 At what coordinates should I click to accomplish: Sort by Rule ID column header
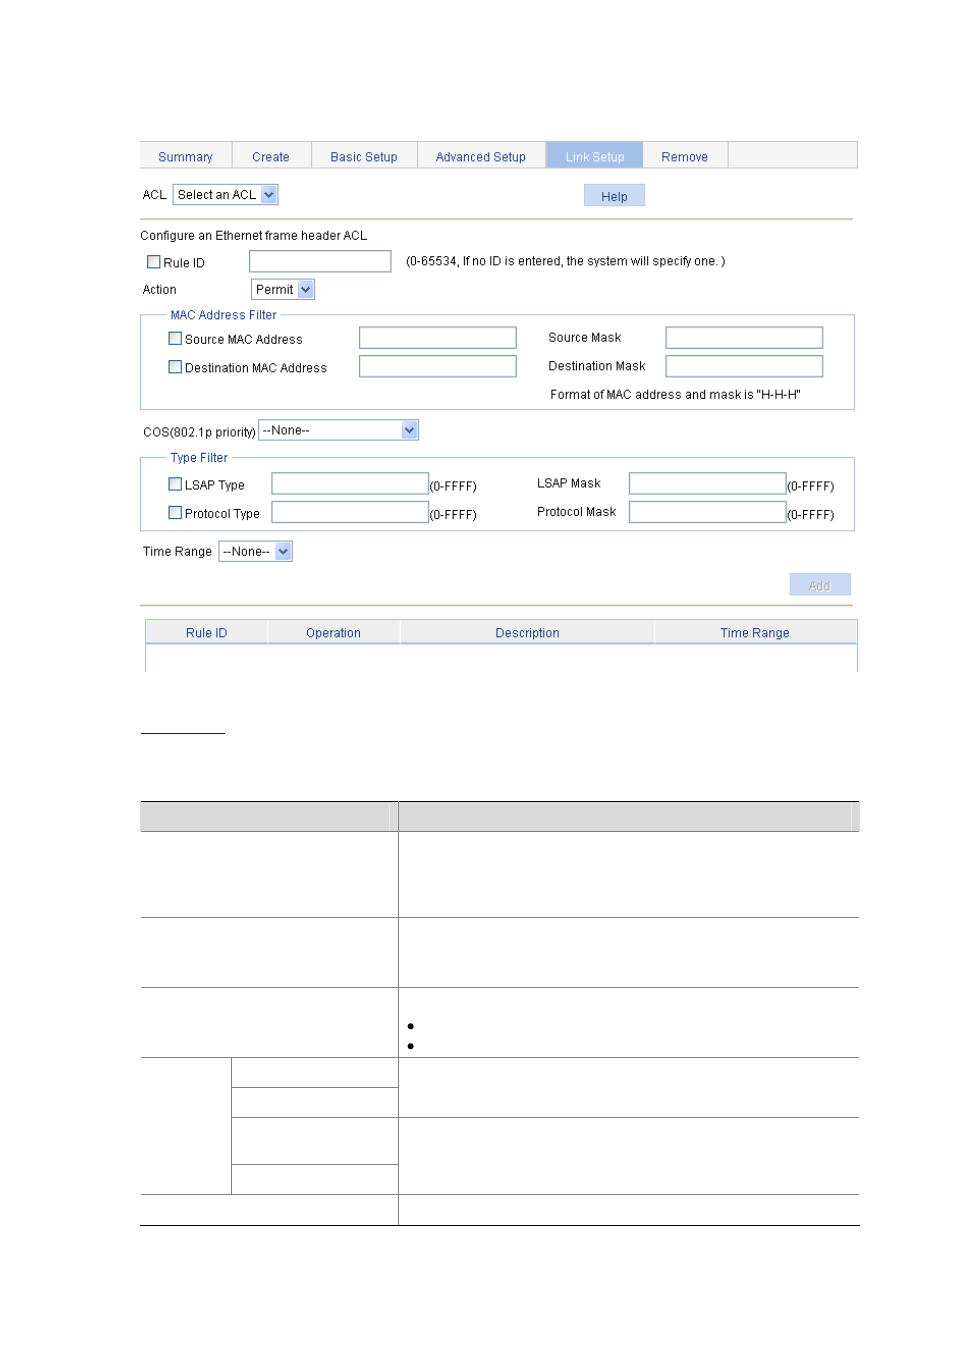(x=207, y=632)
